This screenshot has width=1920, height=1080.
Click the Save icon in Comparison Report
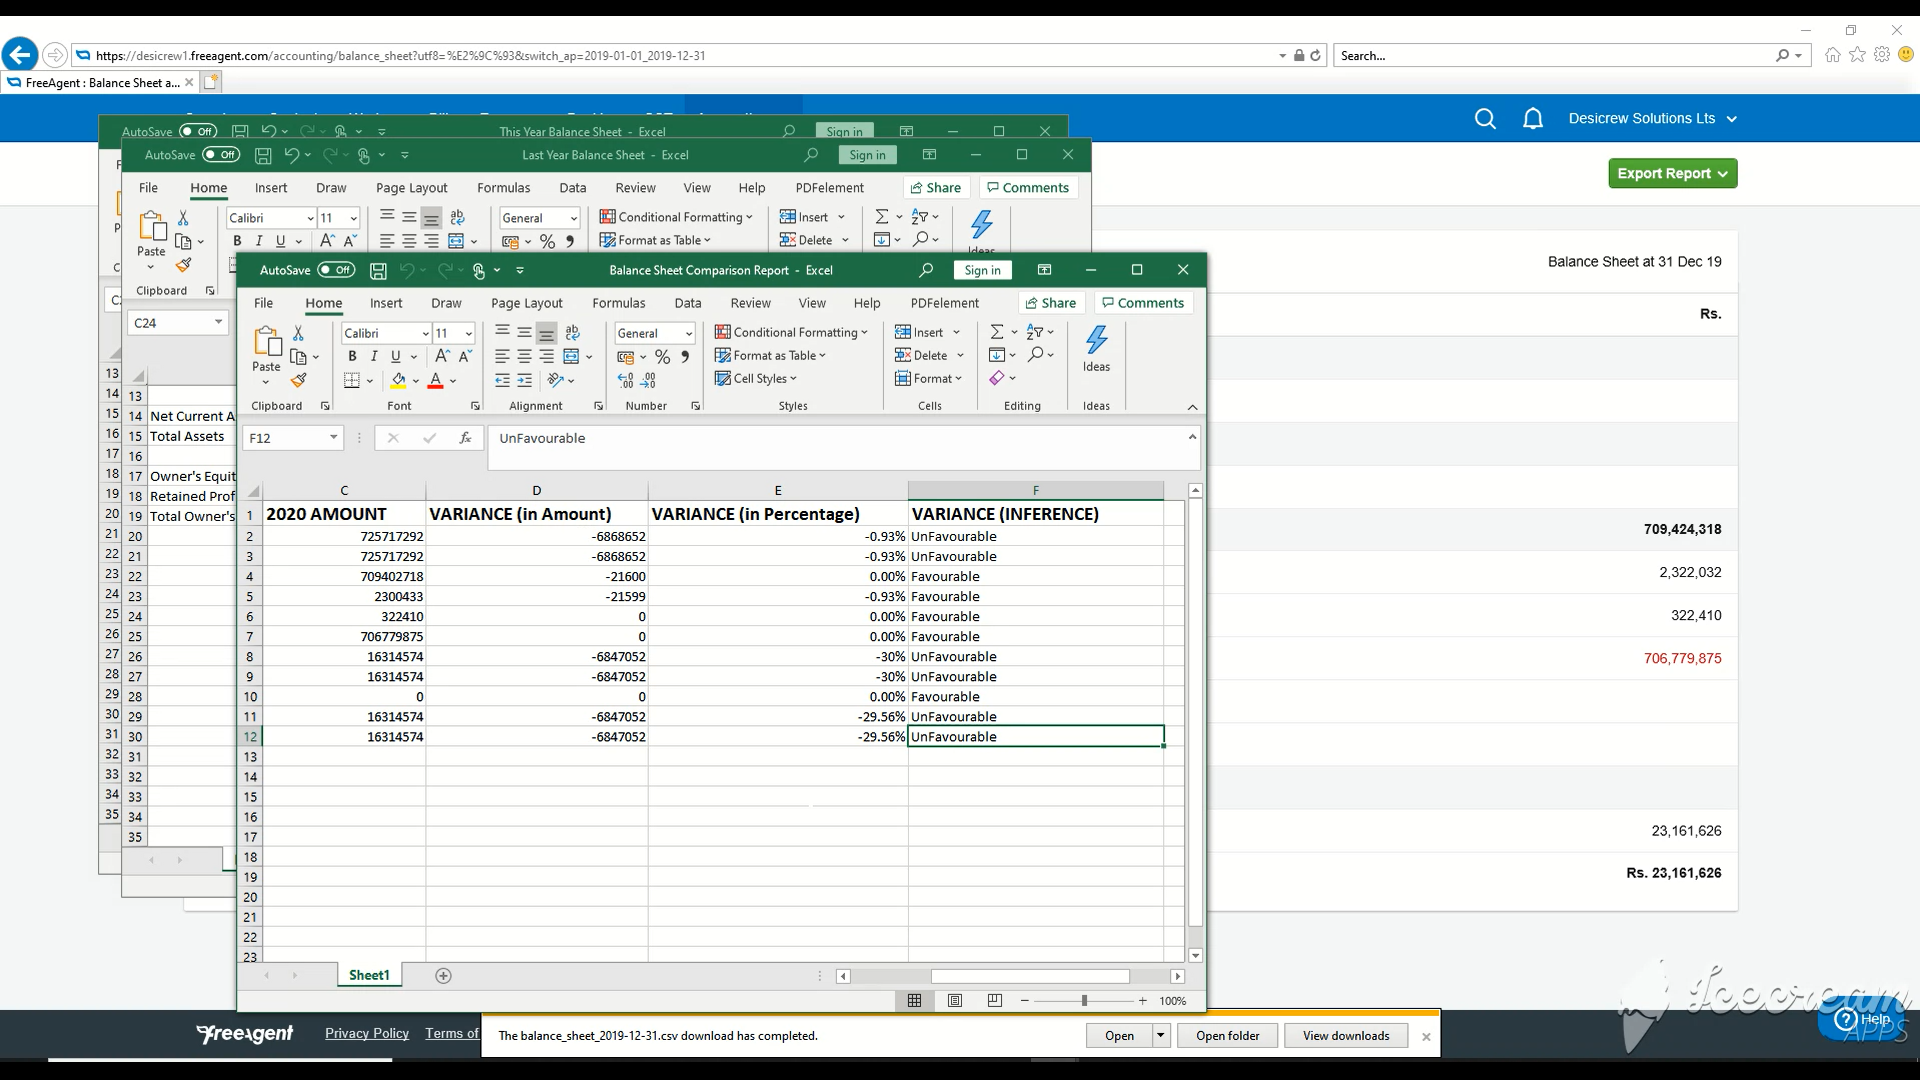point(378,270)
